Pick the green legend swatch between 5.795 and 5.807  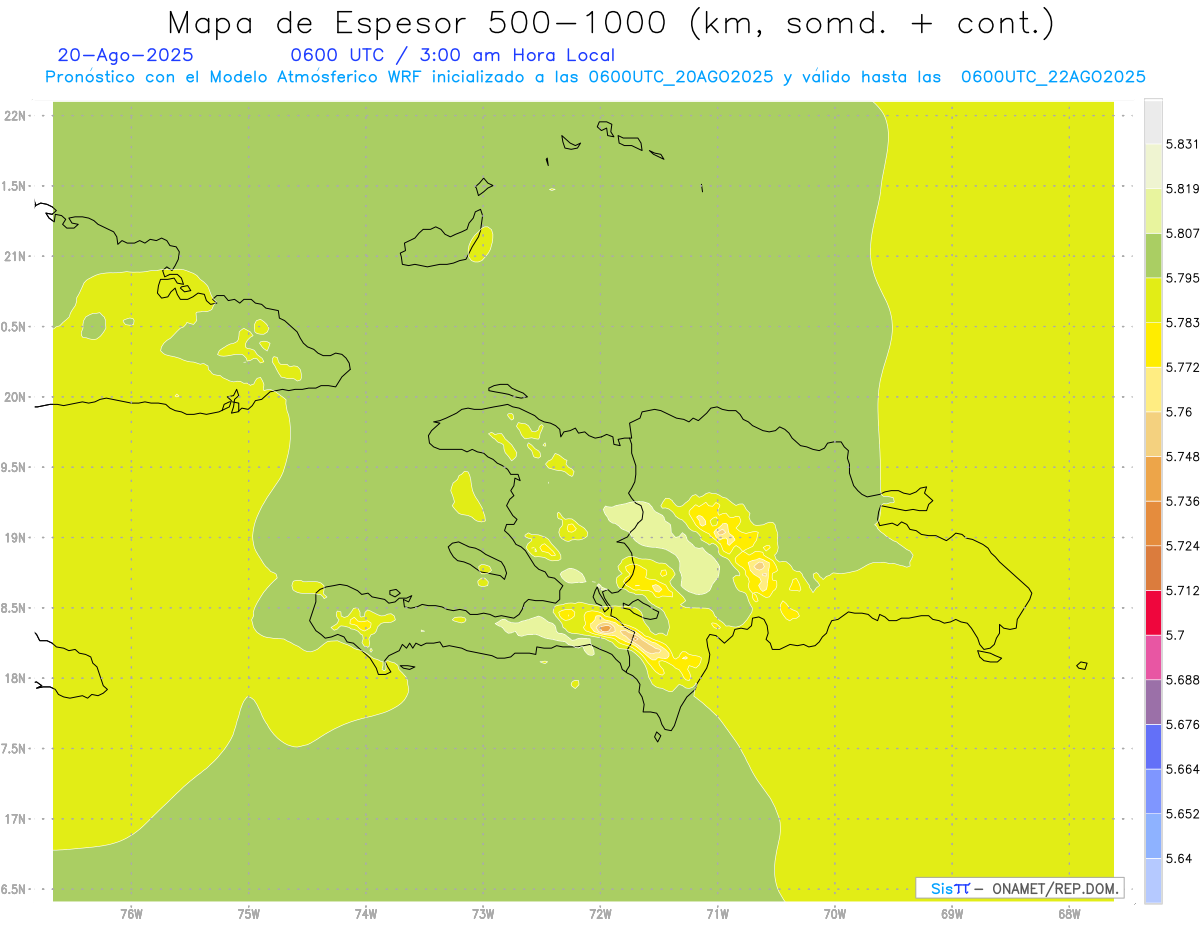point(1153,255)
